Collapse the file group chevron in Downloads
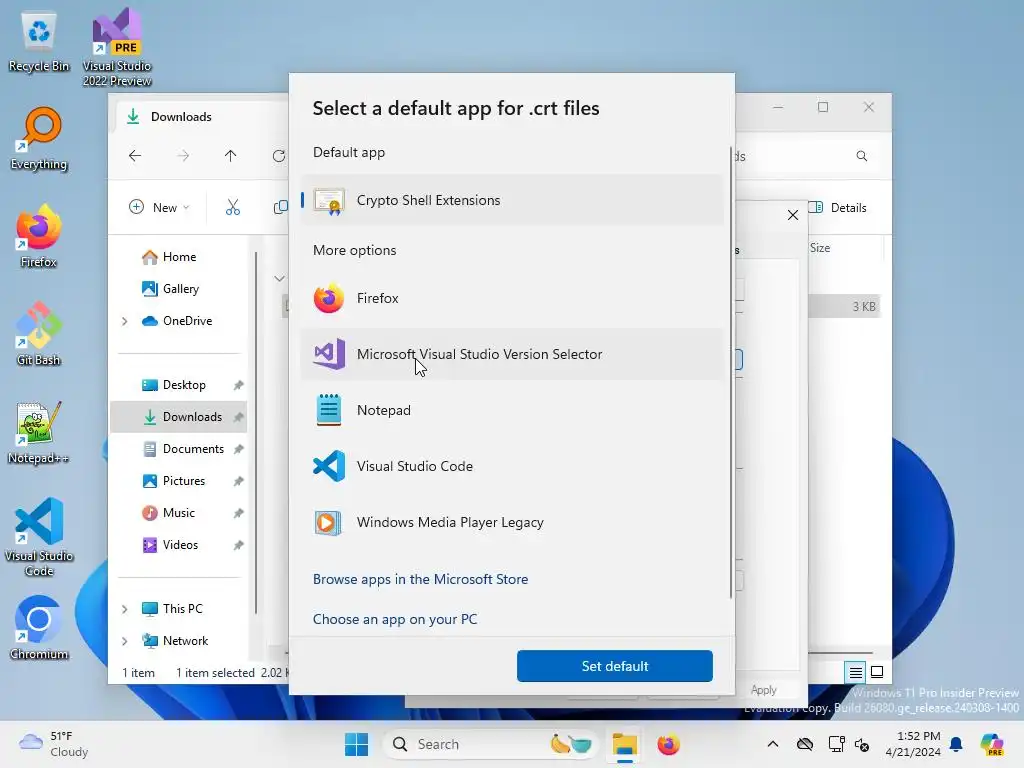The width and height of the screenshot is (1024, 768). click(280, 279)
